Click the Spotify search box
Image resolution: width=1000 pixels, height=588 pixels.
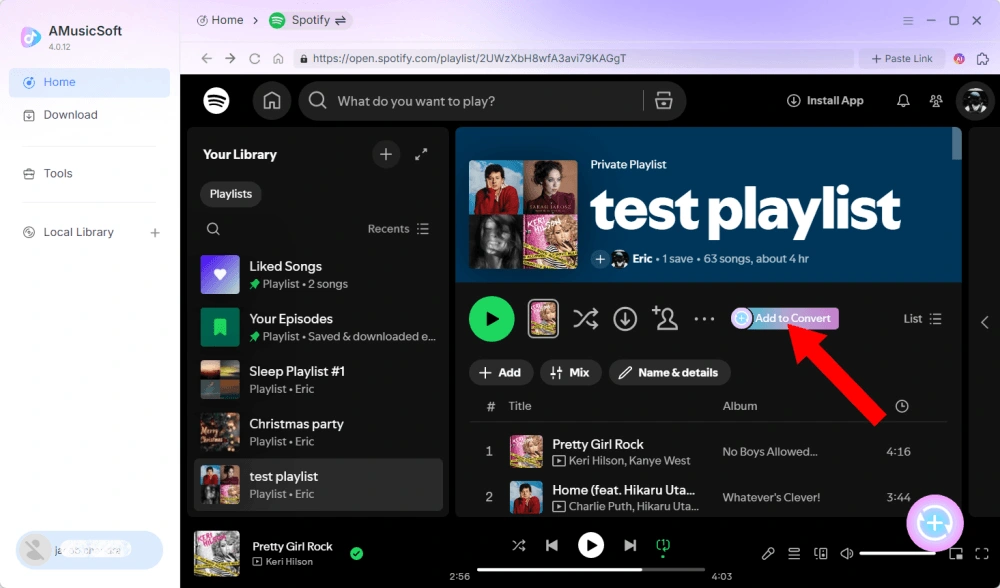[472, 101]
